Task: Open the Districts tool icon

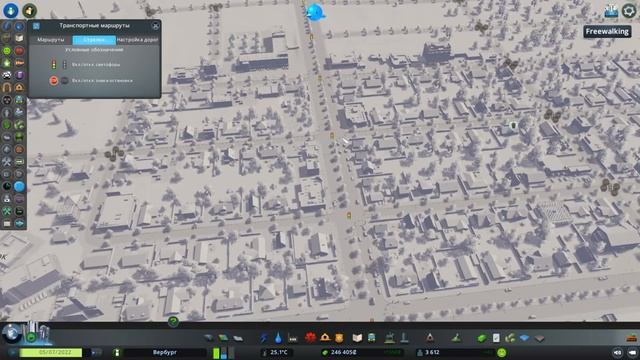Action: [x=238, y=338]
